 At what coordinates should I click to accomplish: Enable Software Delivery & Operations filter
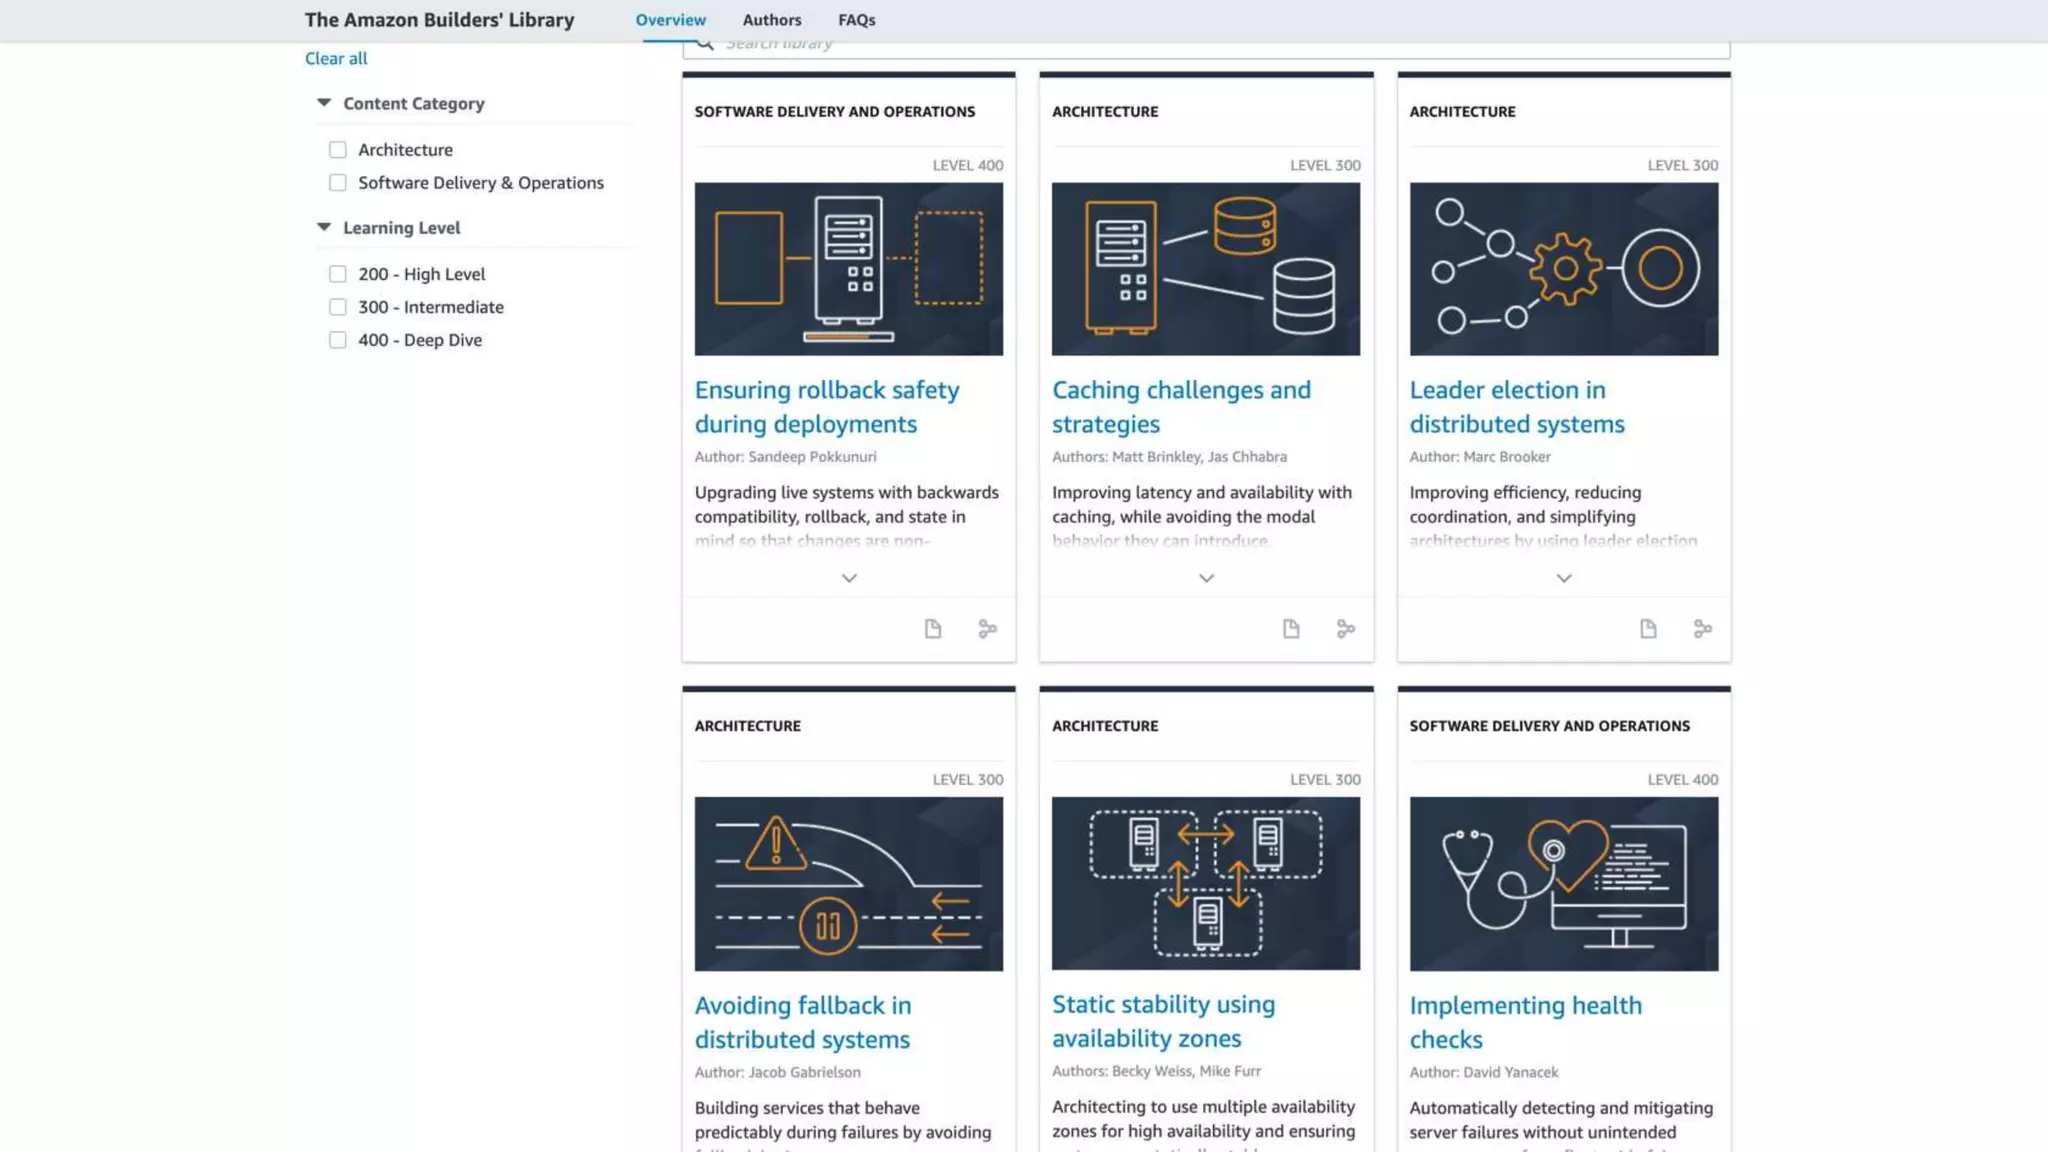click(x=338, y=183)
